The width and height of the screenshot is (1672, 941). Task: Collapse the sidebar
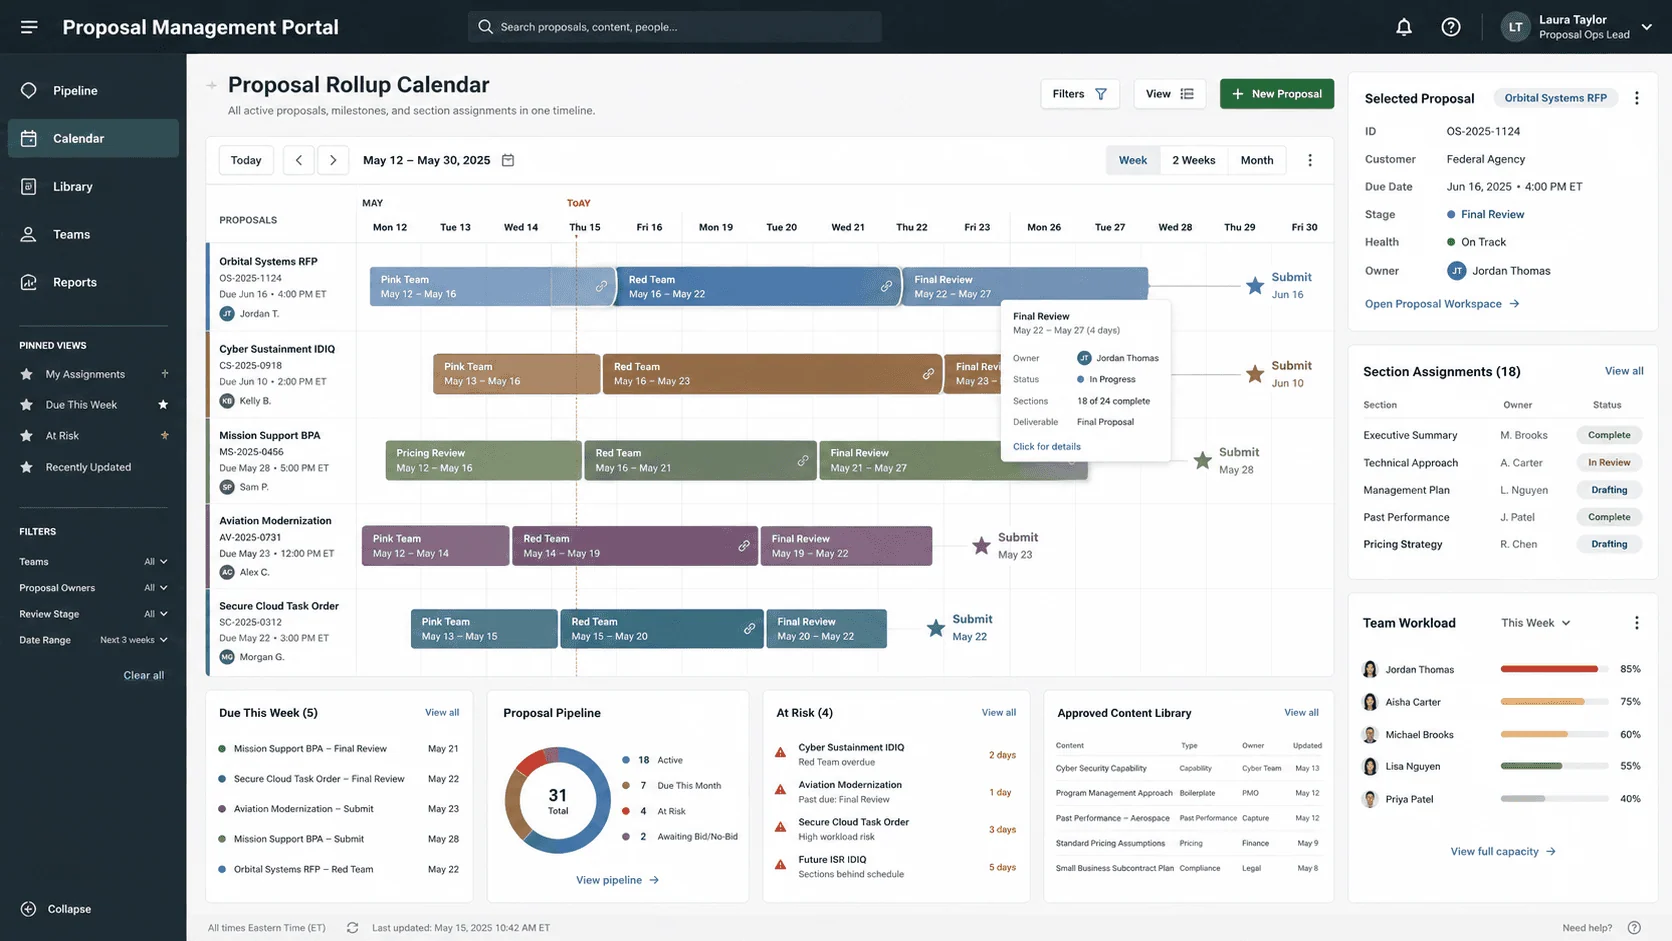tap(56, 909)
